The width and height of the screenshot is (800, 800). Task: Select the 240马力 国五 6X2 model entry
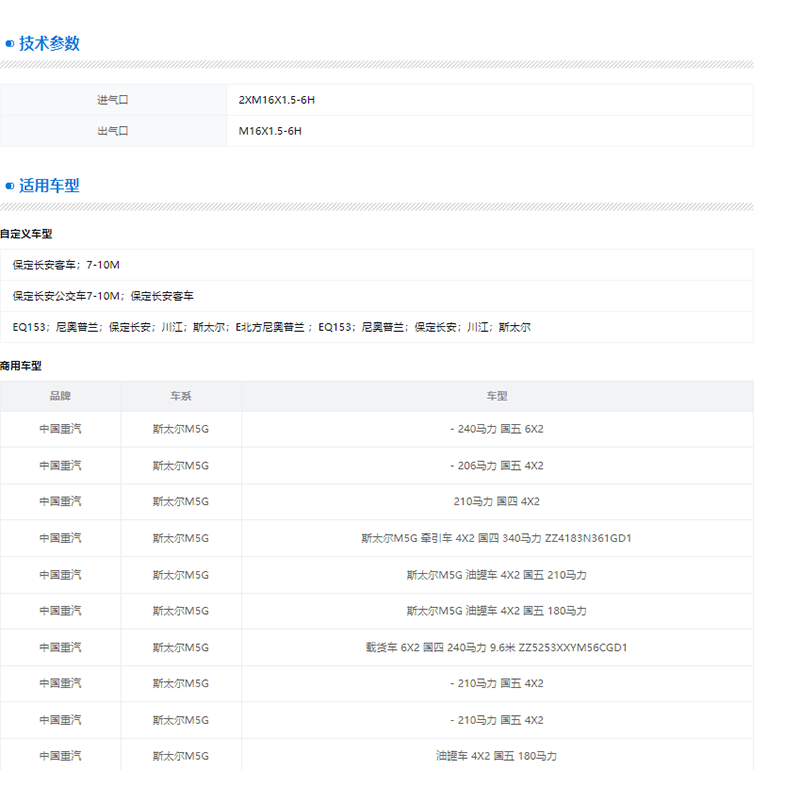click(497, 429)
